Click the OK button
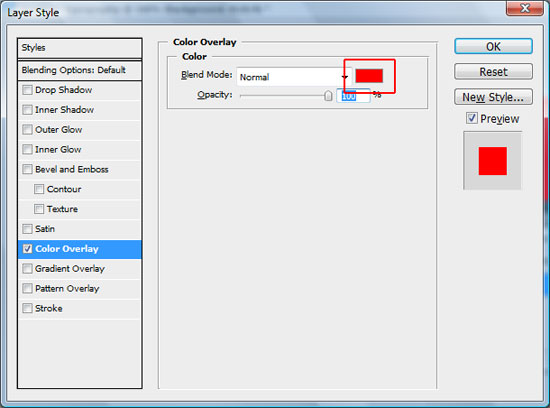Image resolution: width=550 pixels, height=408 pixels. point(493,46)
